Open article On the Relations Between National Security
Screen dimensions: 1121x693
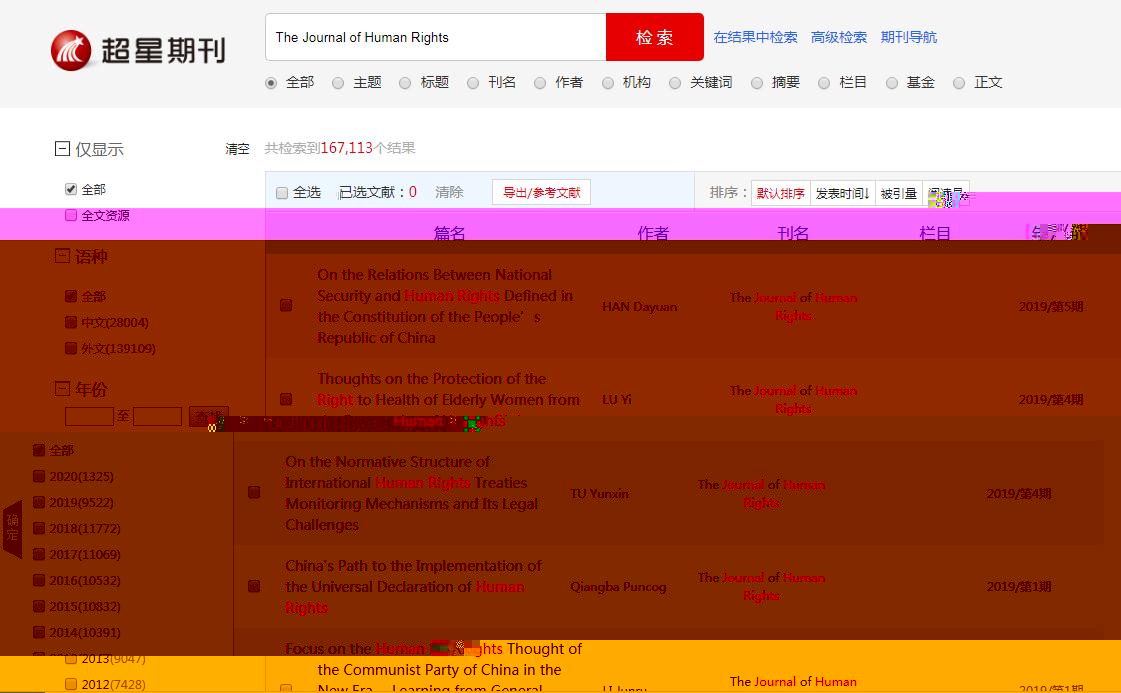445,306
